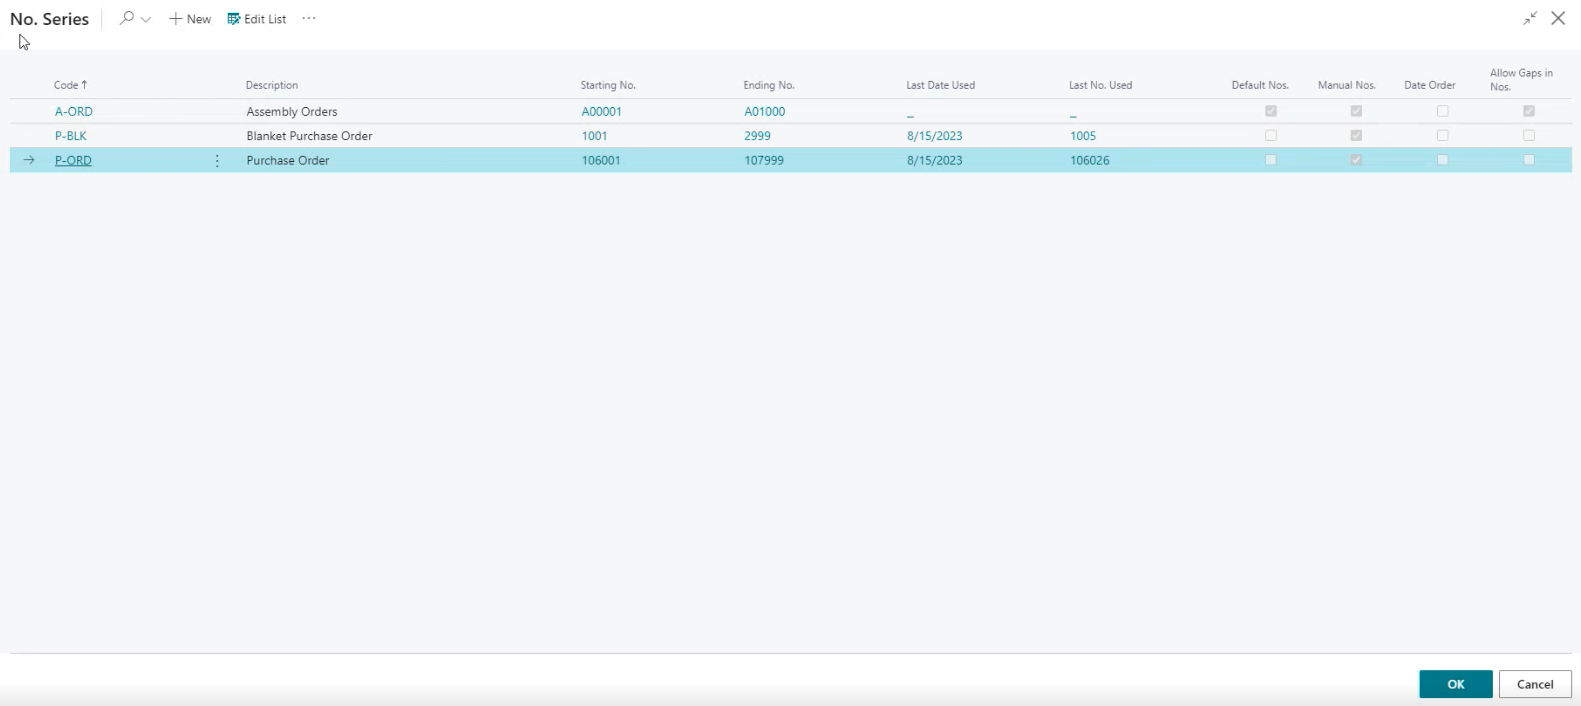Click the row selector arrow for P-ORD
1581x706 pixels.
coord(29,160)
